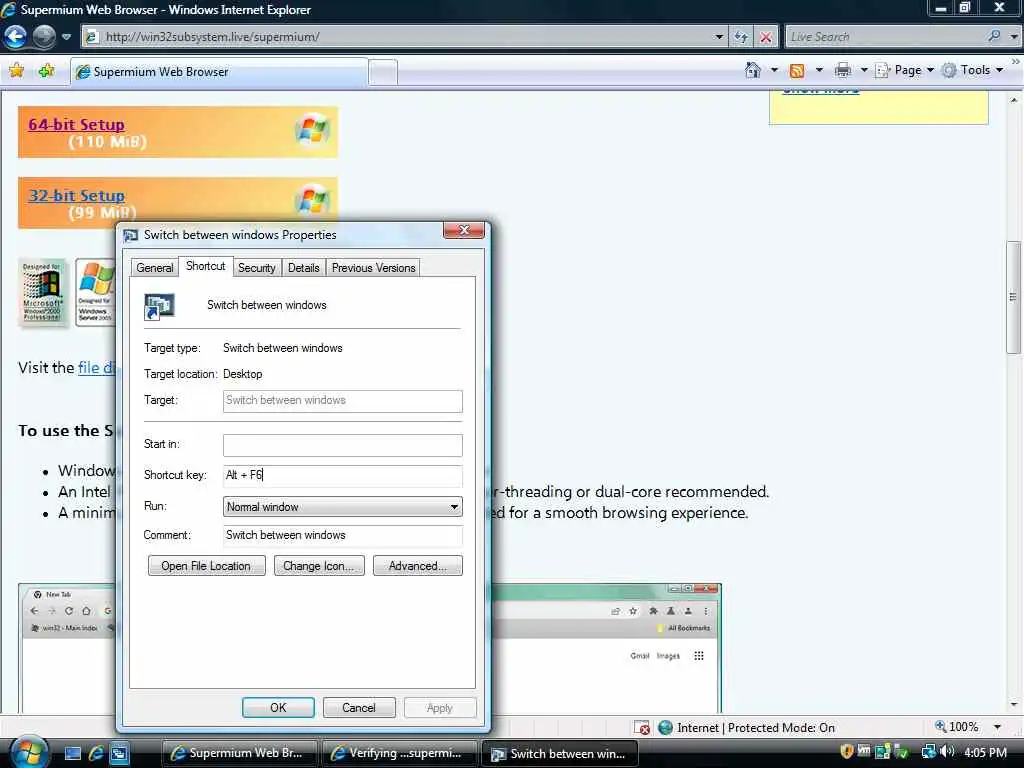Open the Page menu

904,70
